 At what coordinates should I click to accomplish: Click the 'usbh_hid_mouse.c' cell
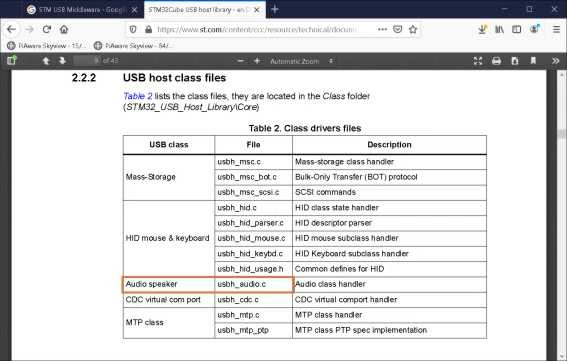(253, 238)
